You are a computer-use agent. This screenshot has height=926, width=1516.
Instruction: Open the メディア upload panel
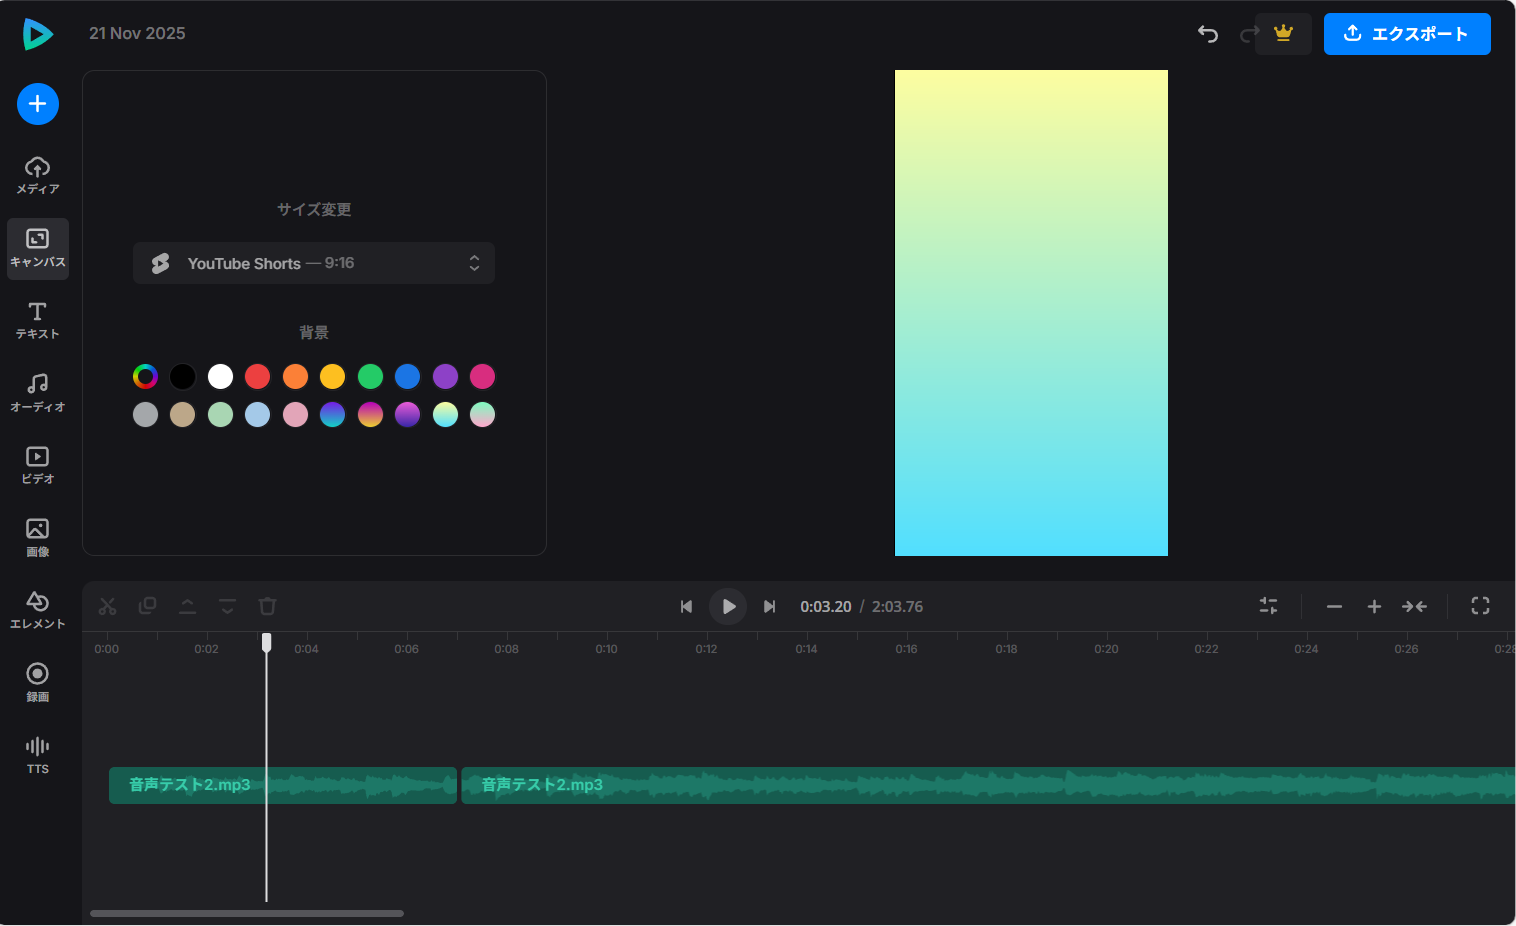pyautogui.click(x=38, y=176)
